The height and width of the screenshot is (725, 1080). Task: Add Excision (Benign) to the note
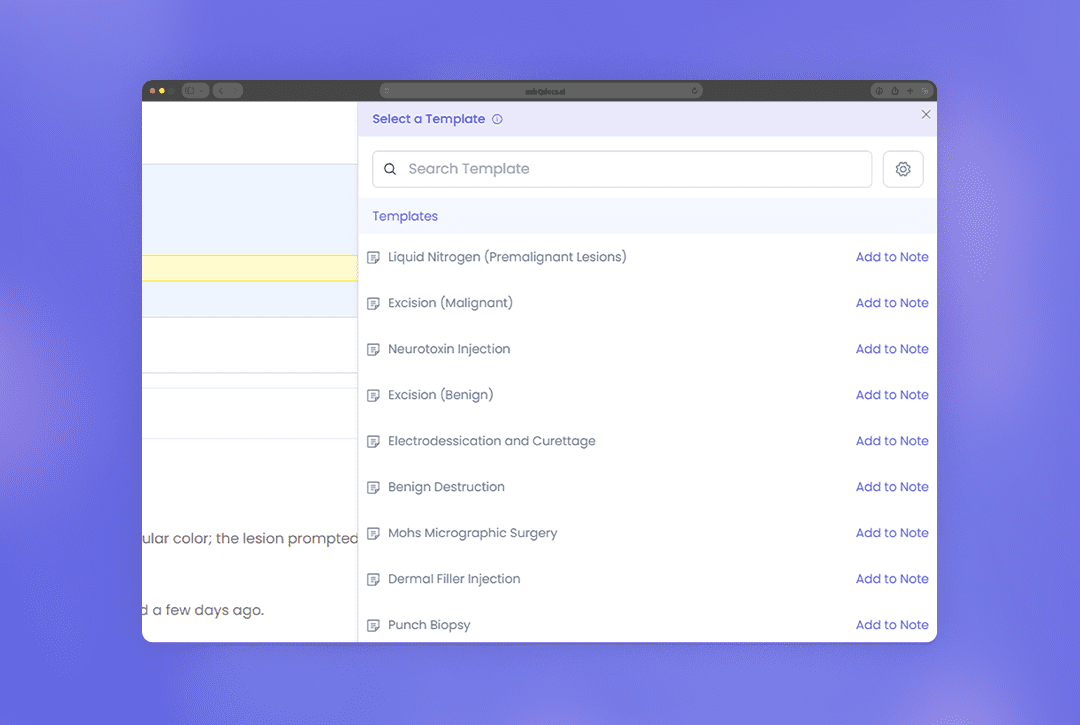pos(892,395)
